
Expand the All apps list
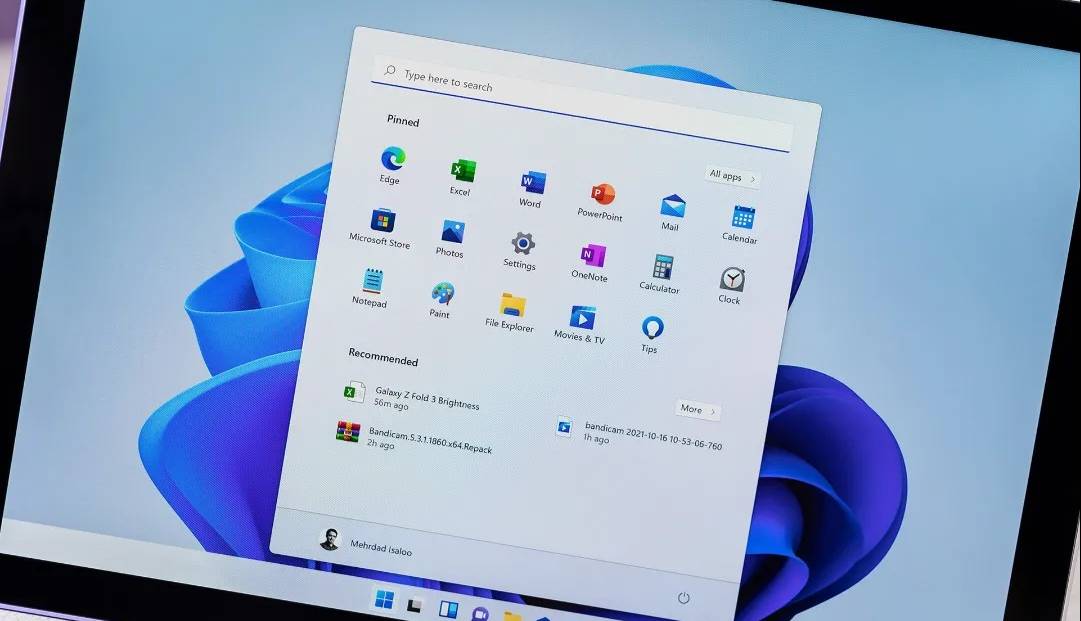[731, 177]
